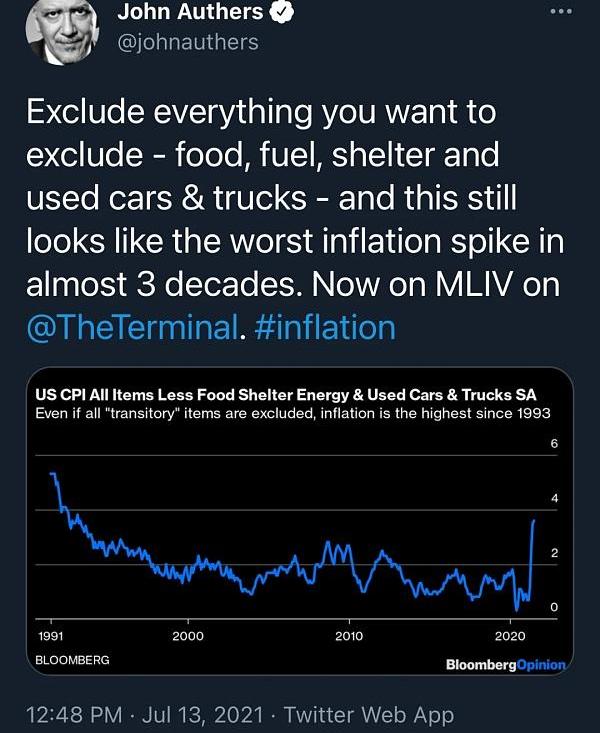
Task: Open the three-dot more options menu
Action: click(x=561, y=12)
